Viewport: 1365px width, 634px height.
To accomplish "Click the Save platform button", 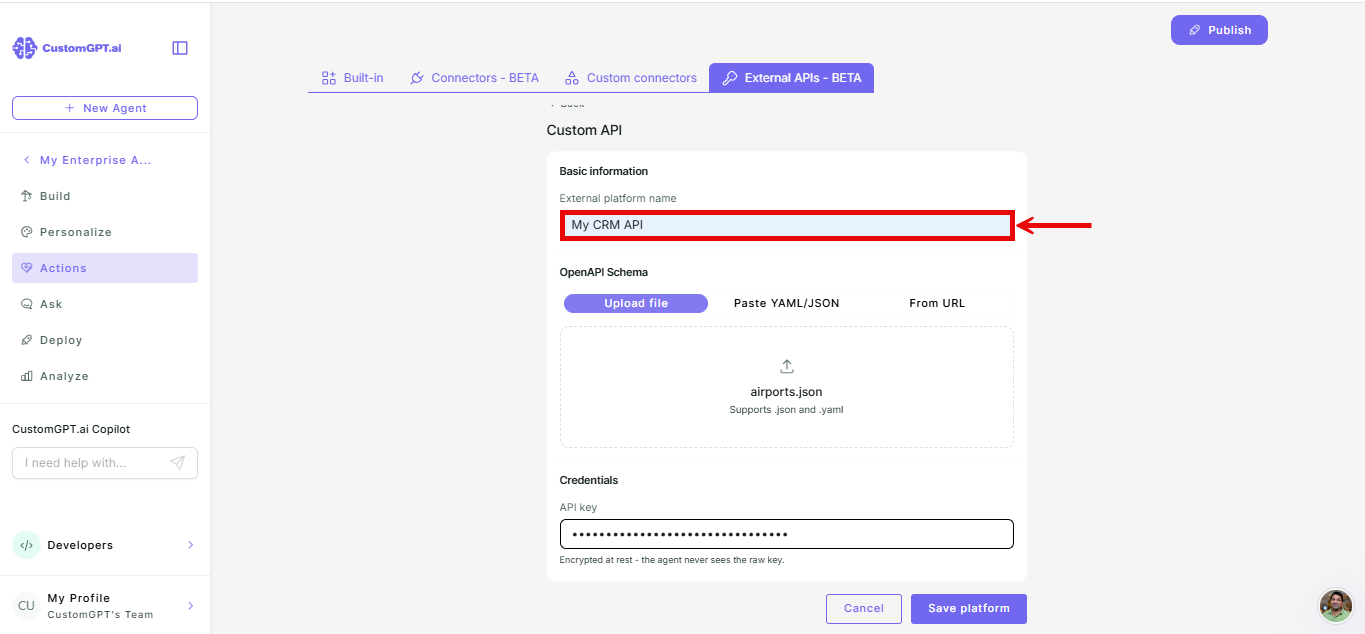I will (x=969, y=608).
